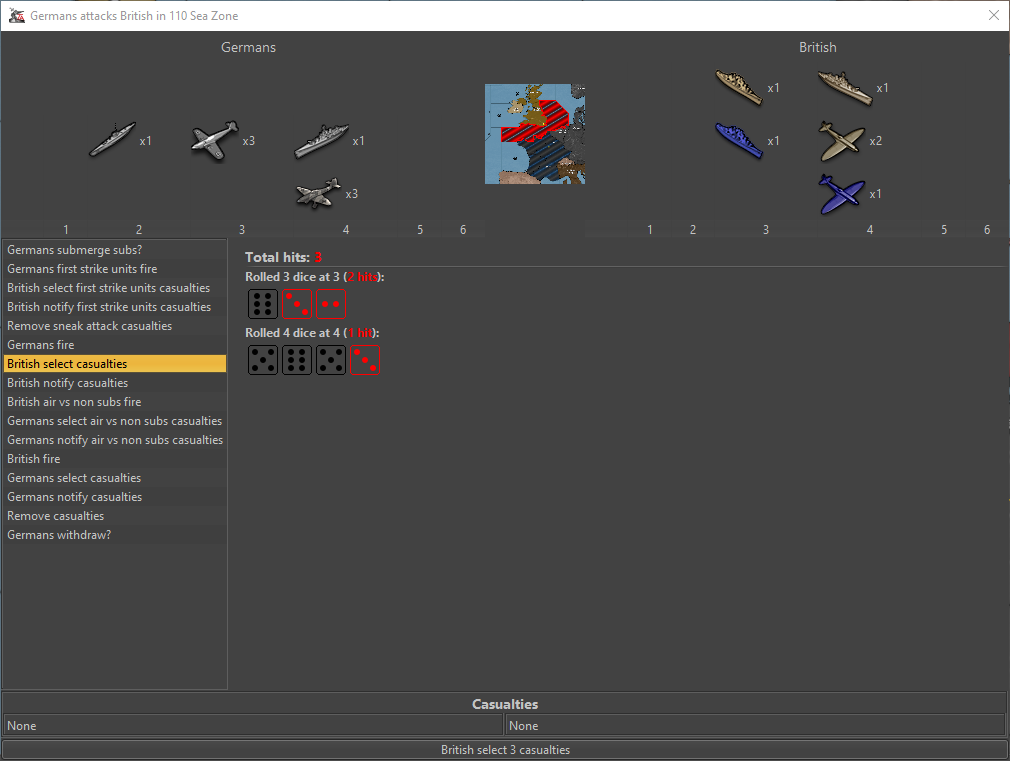Select the tan British battleship icon
Image resolution: width=1010 pixels, height=761 pixels.
point(845,87)
